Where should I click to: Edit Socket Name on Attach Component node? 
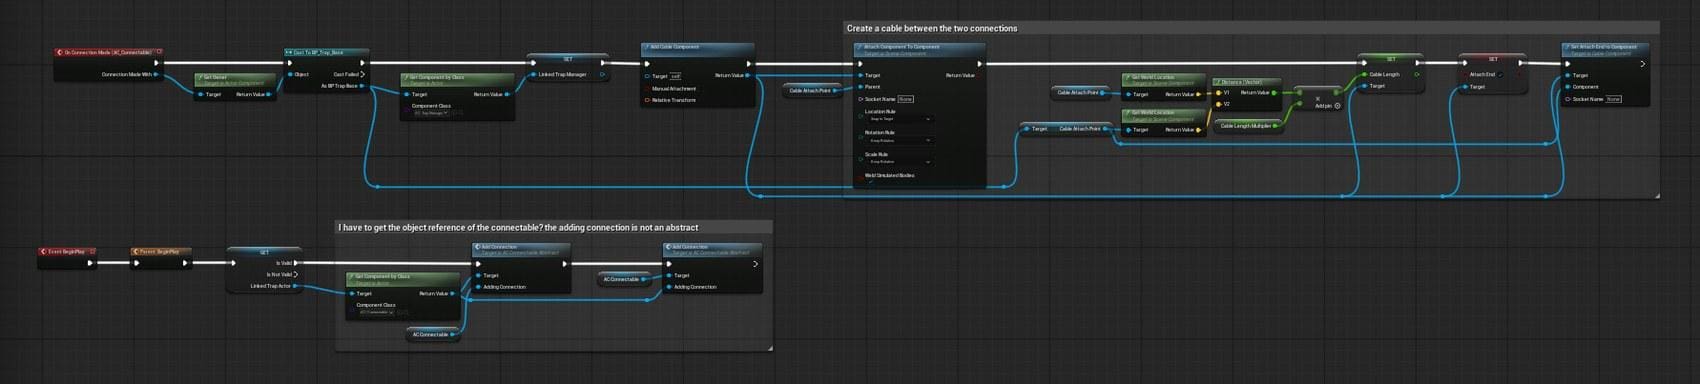tap(905, 99)
